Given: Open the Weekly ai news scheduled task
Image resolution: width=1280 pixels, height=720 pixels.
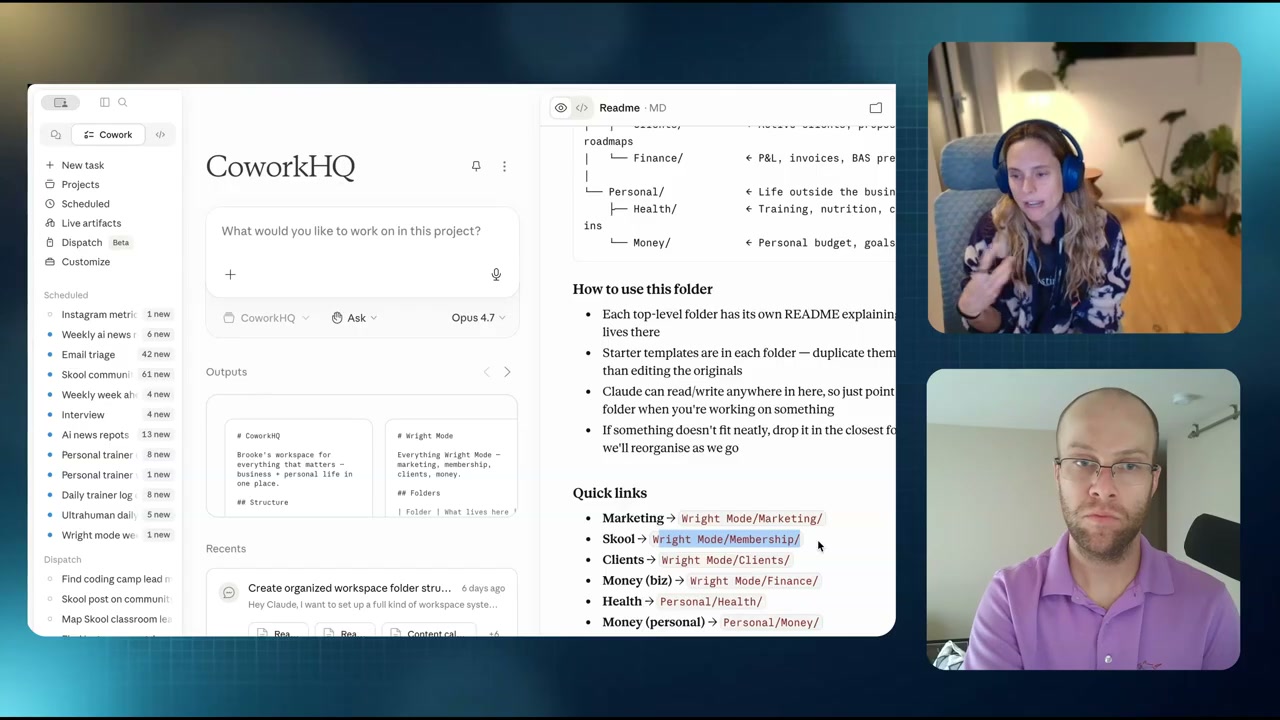Looking at the screenshot, I should click(x=108, y=334).
